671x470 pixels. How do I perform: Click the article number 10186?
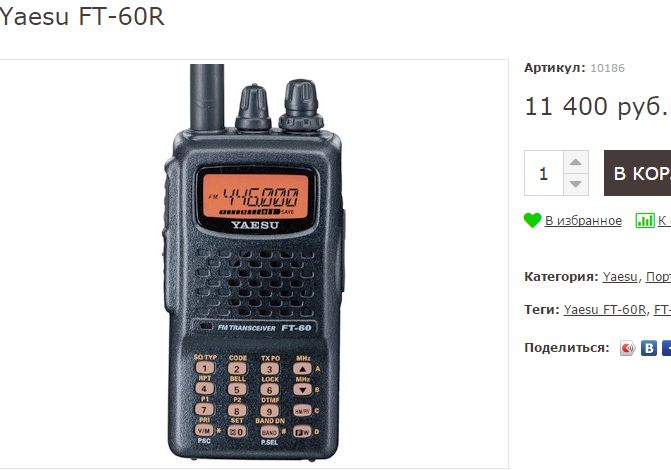tap(607, 68)
